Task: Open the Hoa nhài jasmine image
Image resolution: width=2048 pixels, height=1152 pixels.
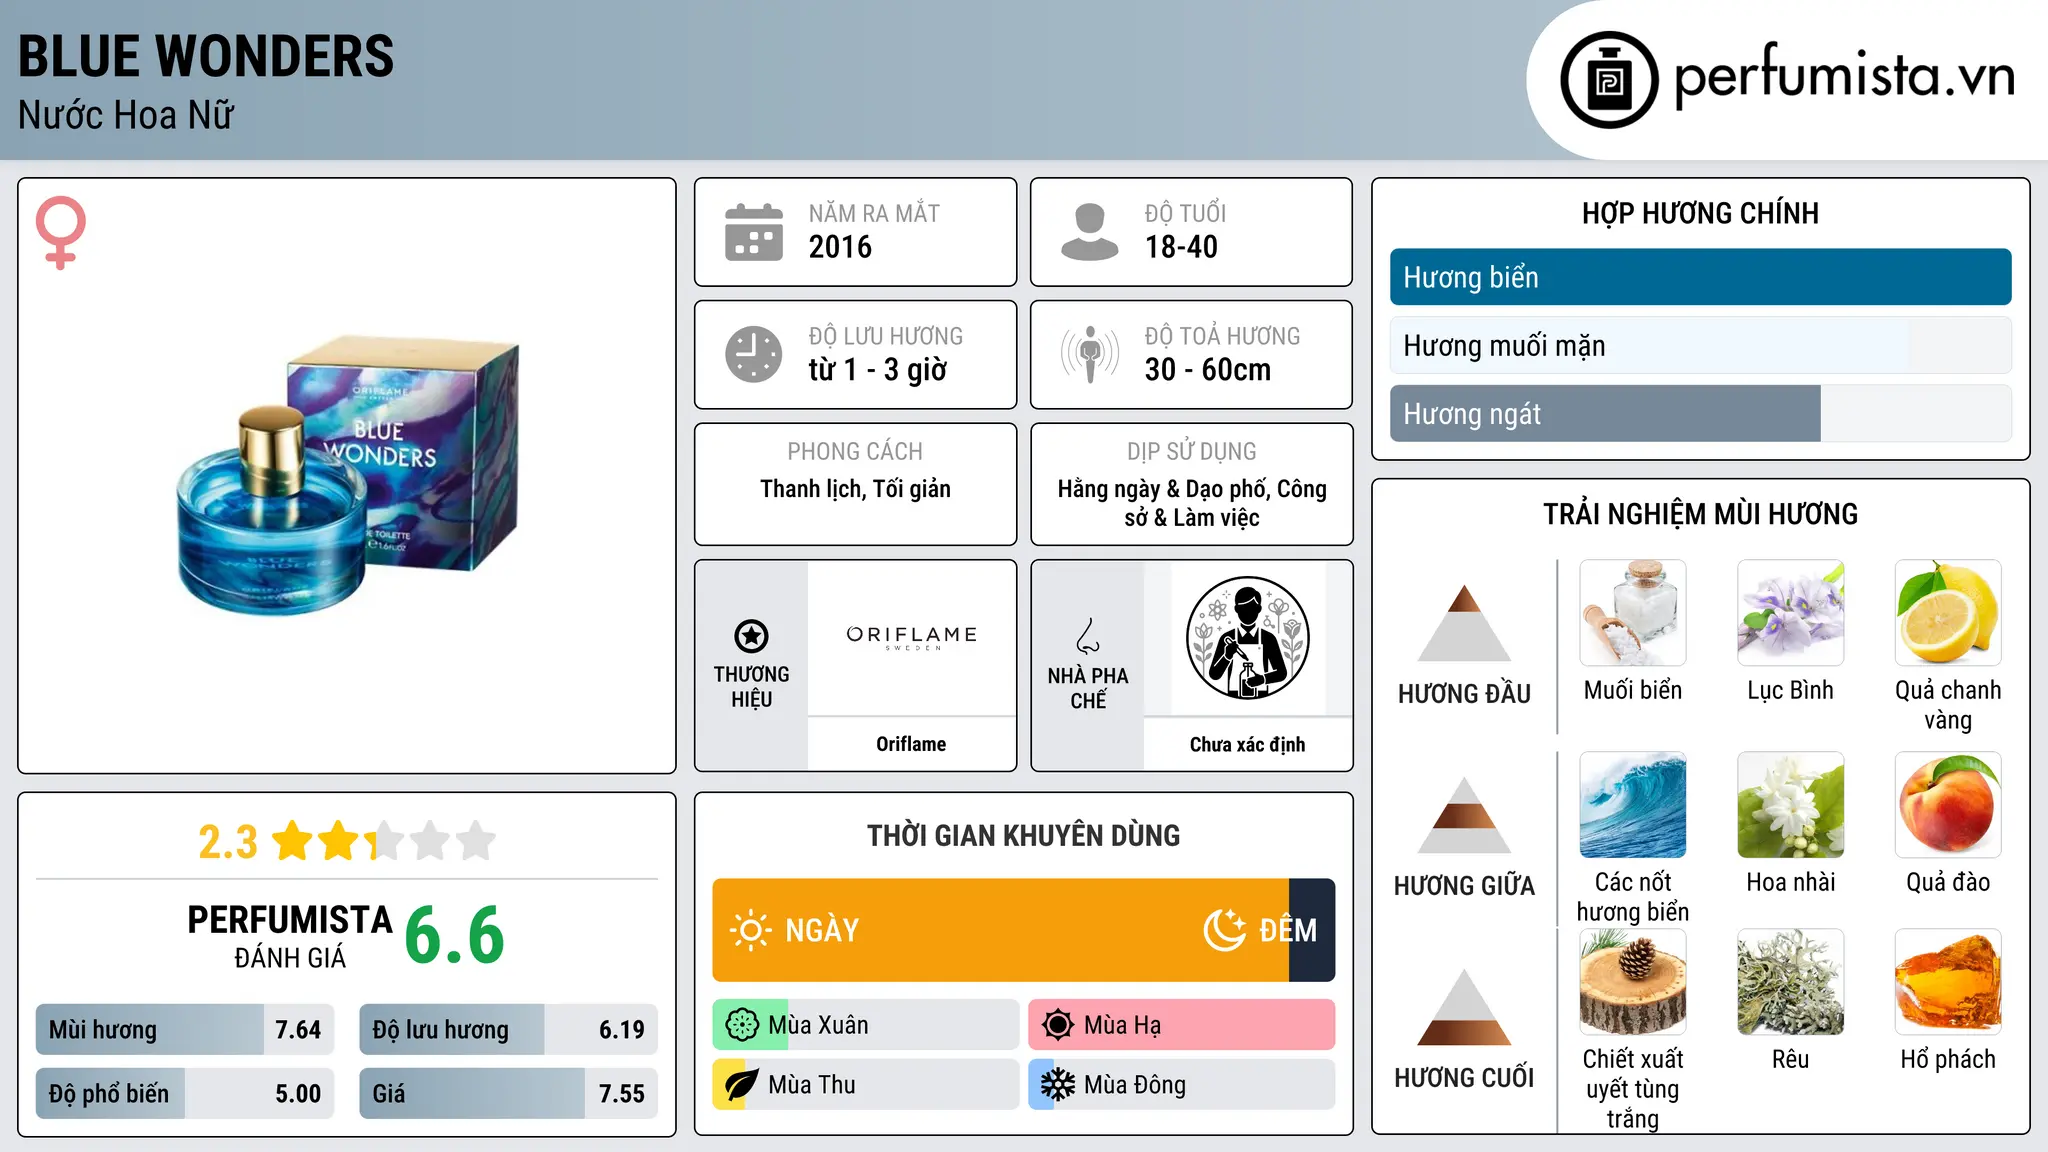Action: click(1790, 804)
